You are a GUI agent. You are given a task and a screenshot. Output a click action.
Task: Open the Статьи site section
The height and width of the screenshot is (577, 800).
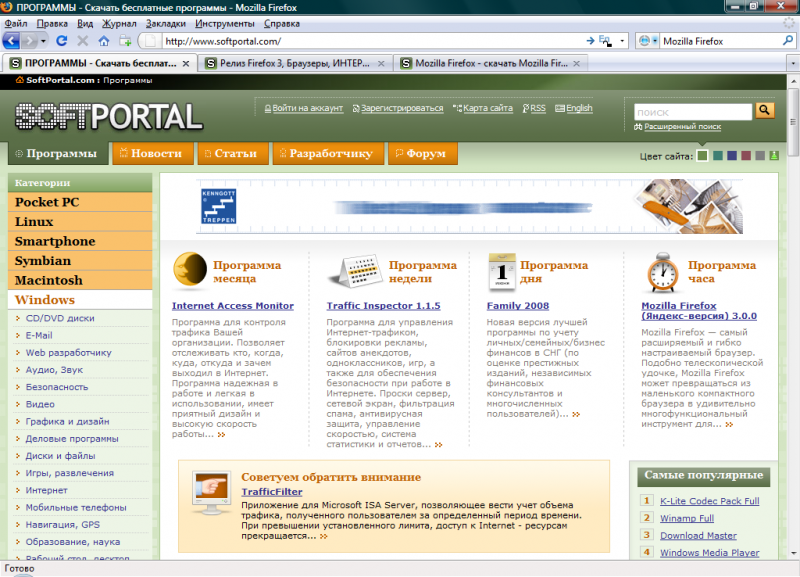coord(233,154)
